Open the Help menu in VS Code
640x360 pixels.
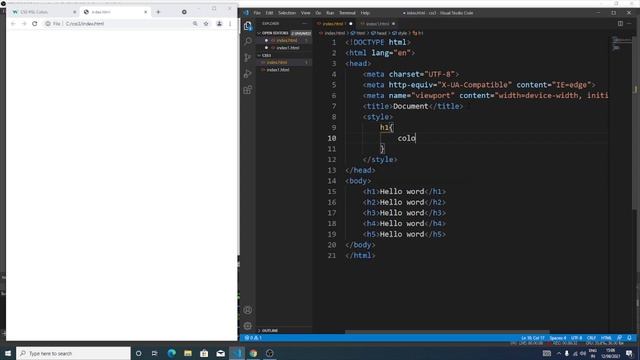click(x=365, y=13)
